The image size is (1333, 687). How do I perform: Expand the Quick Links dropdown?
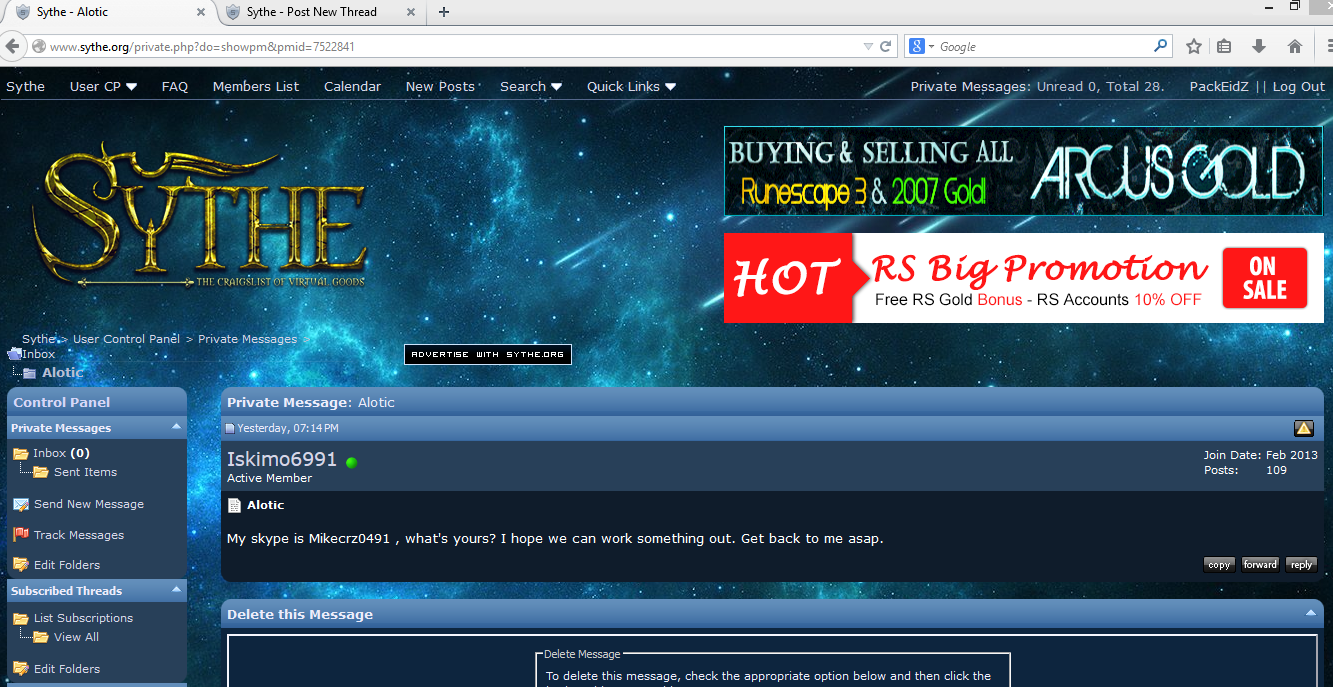coord(631,86)
